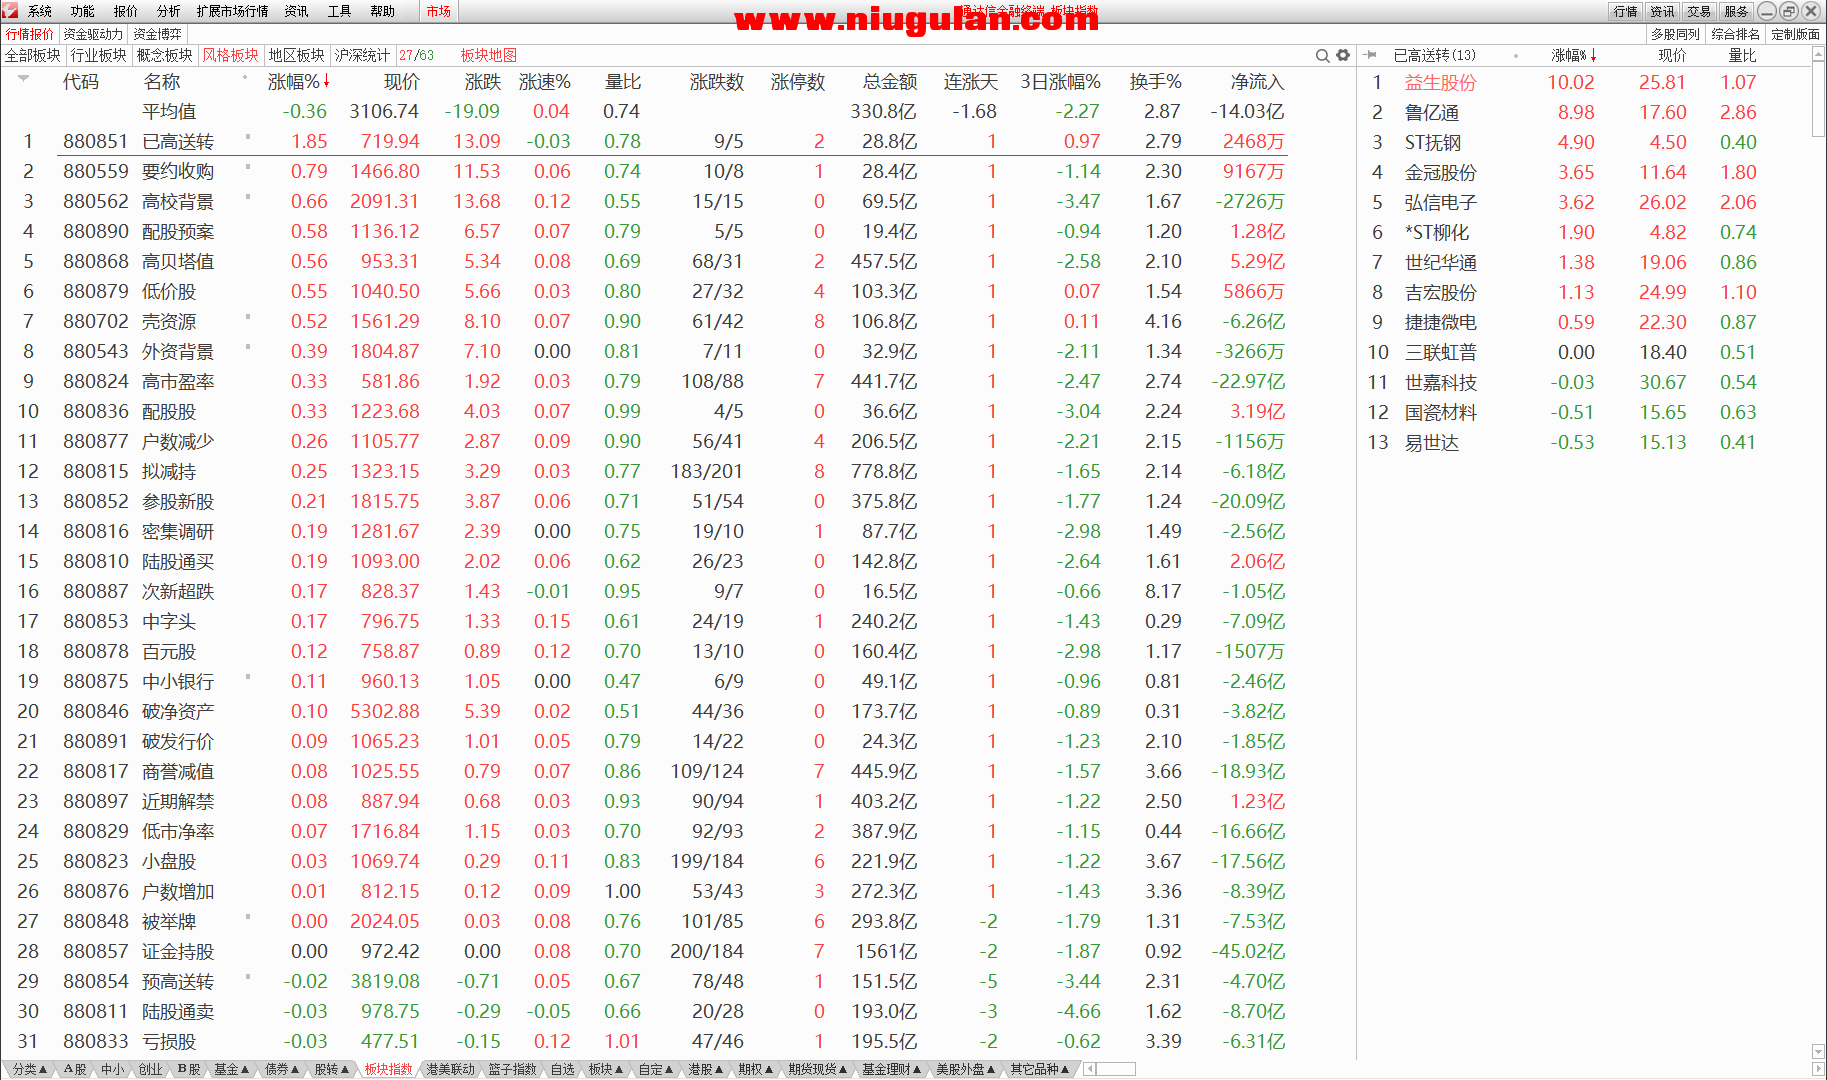This screenshot has width=1827, height=1080.
Task: Switch to the 创业 bottom tab
Action: (x=150, y=1069)
